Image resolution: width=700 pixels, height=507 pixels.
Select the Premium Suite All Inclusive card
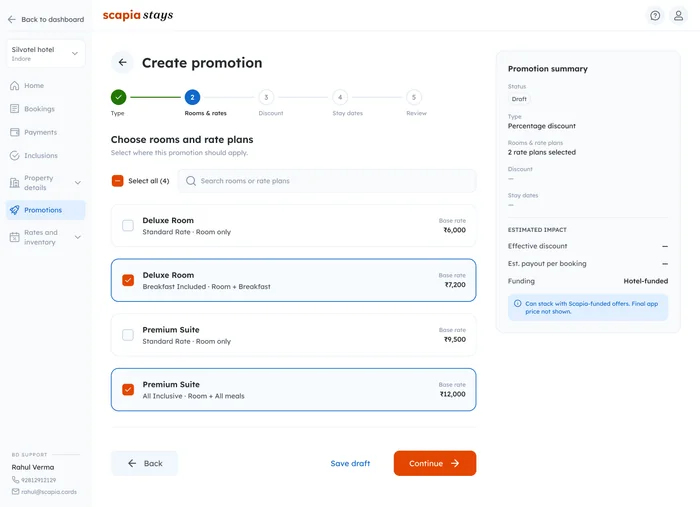[x=293, y=390]
